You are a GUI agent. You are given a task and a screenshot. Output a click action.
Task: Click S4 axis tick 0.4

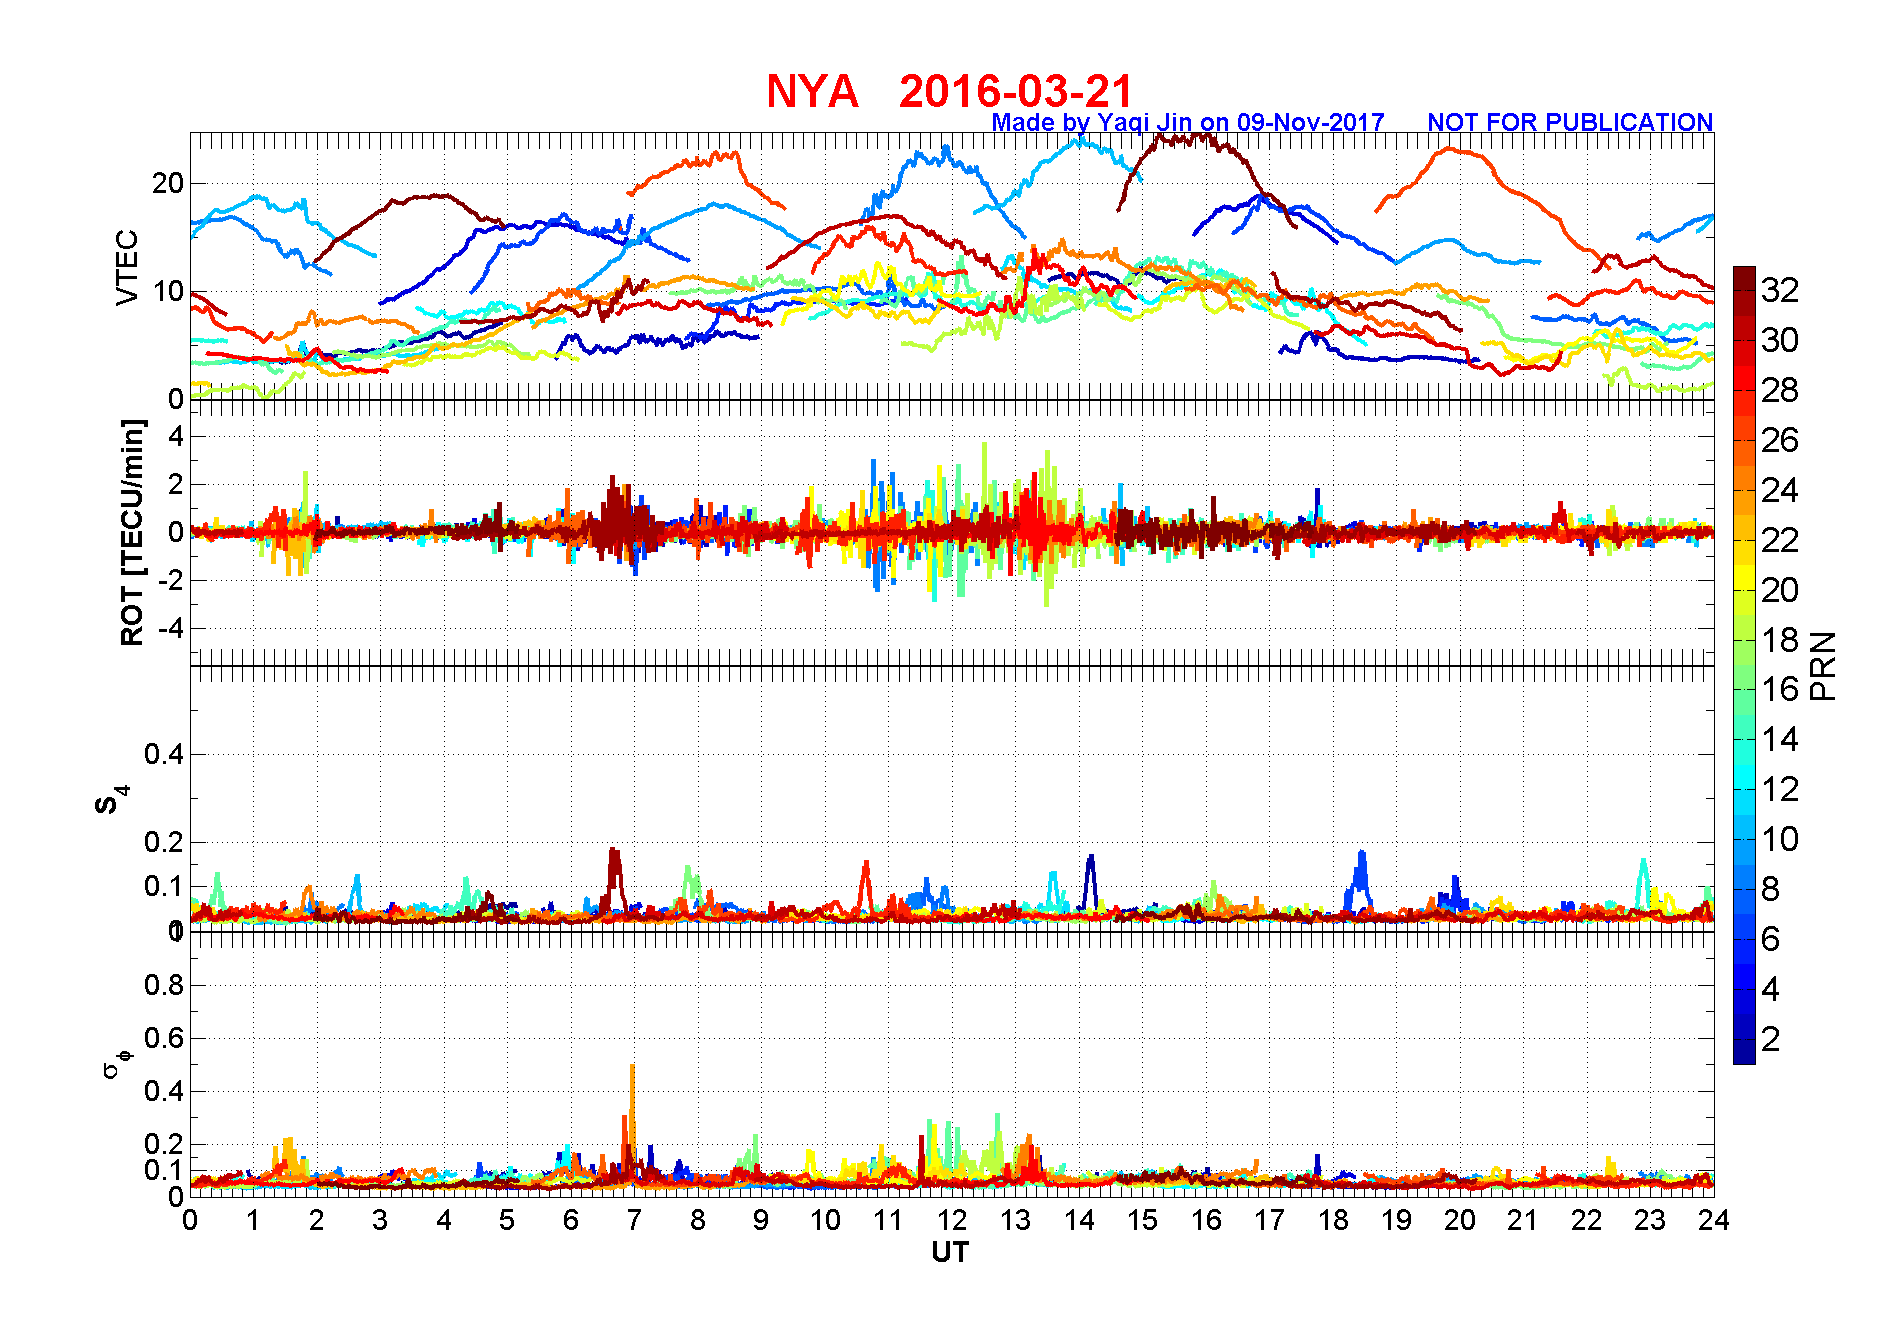click(x=165, y=754)
